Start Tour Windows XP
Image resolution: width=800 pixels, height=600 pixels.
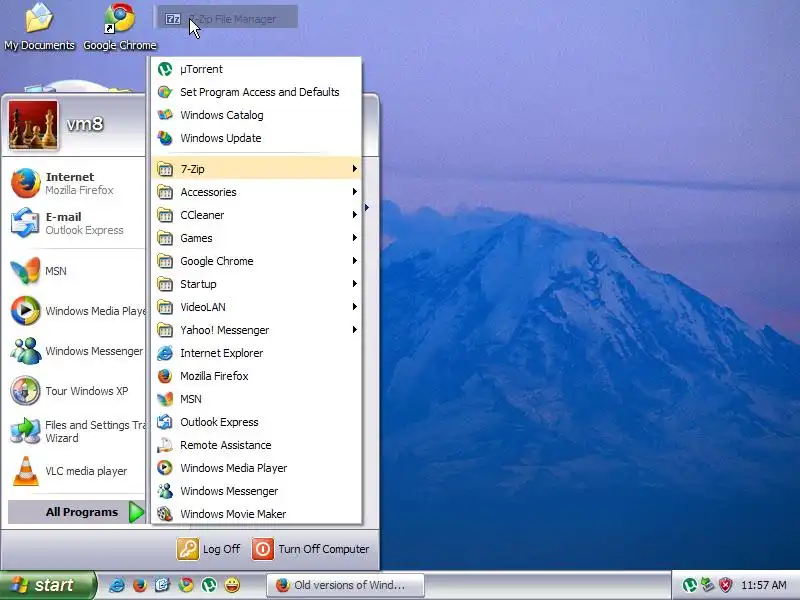[x=76, y=391]
